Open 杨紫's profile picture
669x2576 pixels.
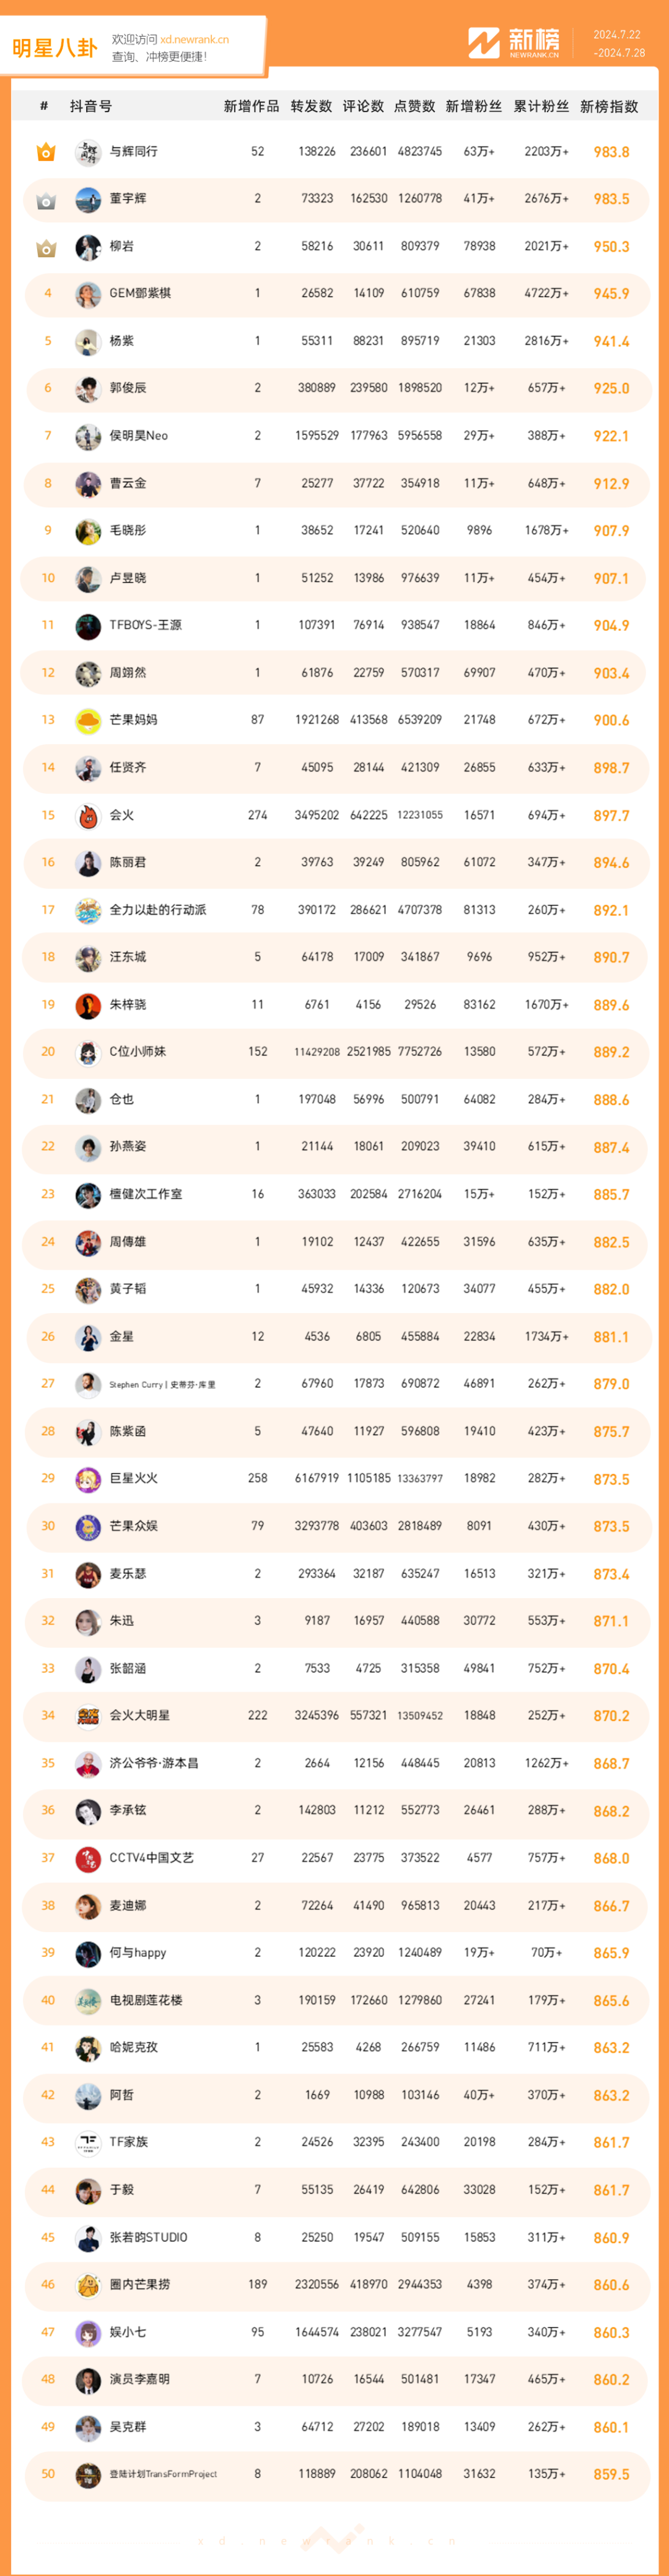pyautogui.click(x=88, y=342)
